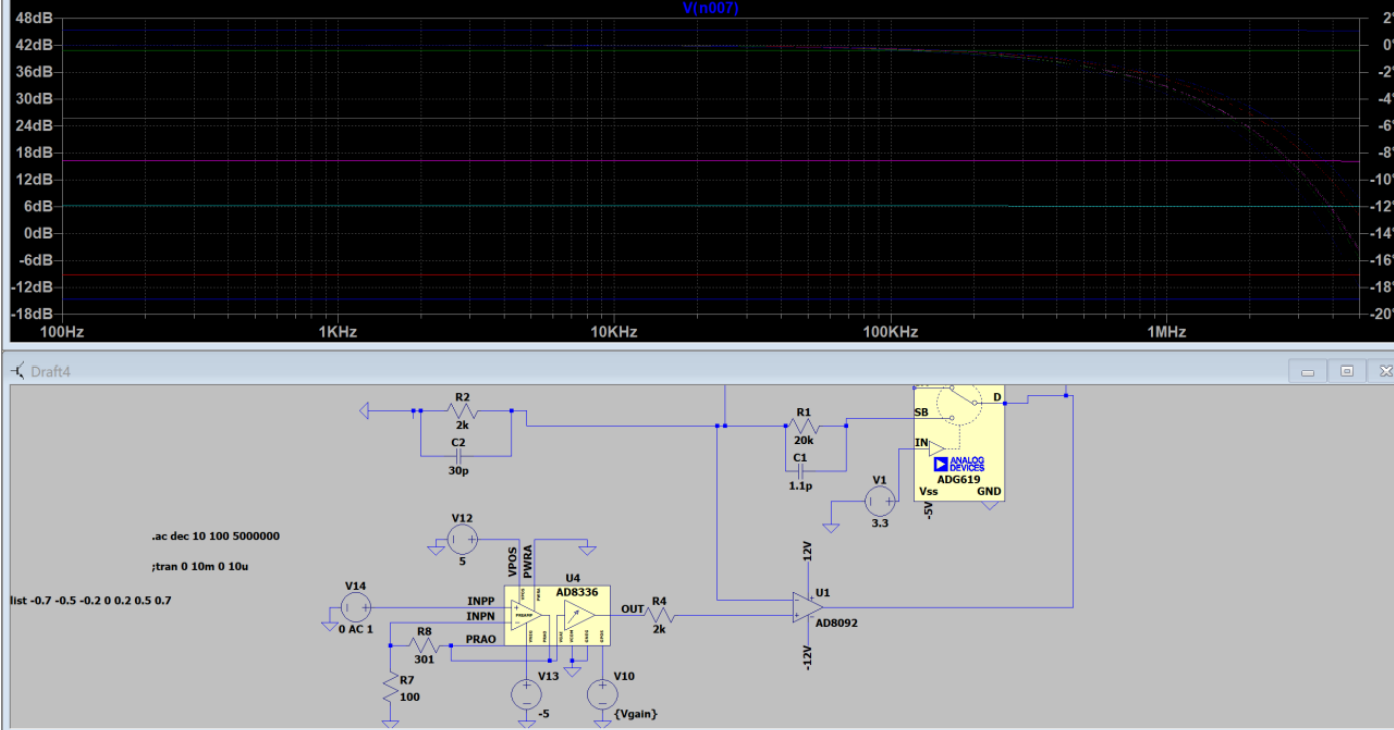This screenshot has height=730, width=1394.
Task: Click the 20k value of R1
Action: click(803, 440)
